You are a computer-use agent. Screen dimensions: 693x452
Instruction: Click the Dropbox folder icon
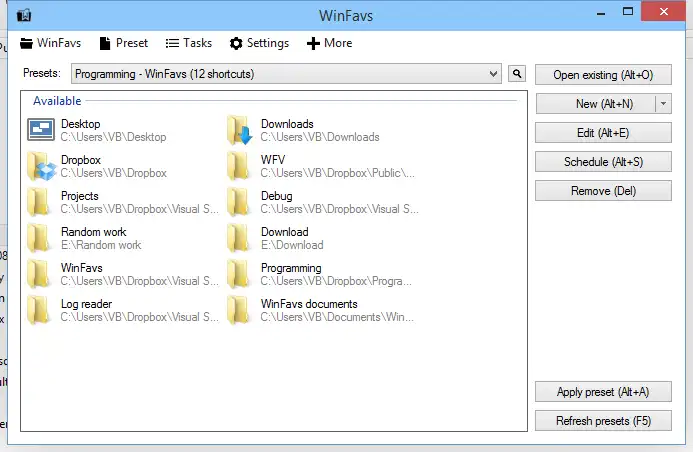point(42,166)
